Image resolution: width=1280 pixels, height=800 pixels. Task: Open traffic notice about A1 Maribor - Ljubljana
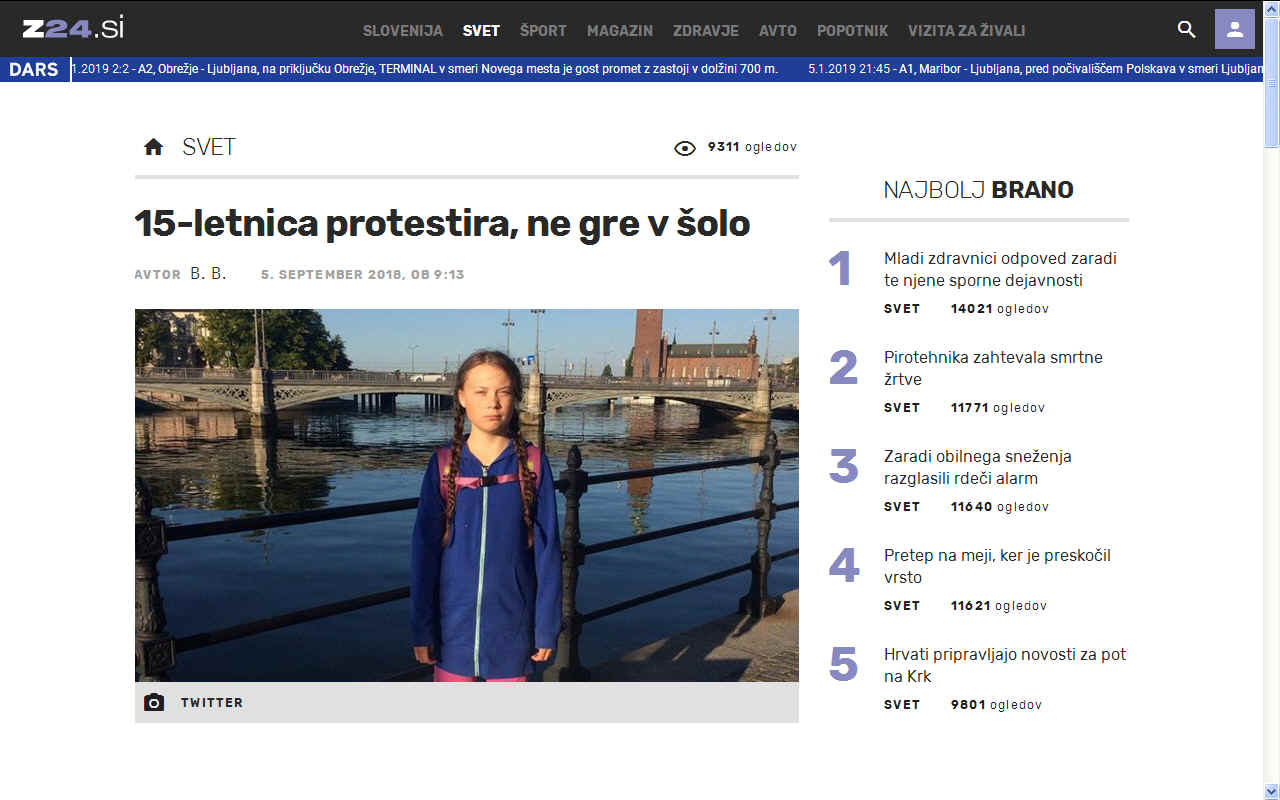click(1035, 69)
